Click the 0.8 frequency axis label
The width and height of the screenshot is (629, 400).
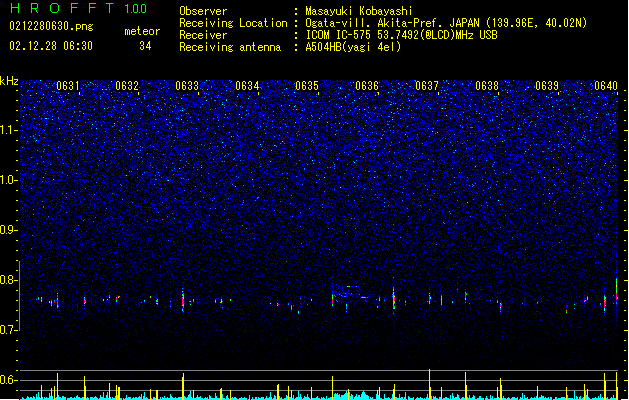pos(9,280)
